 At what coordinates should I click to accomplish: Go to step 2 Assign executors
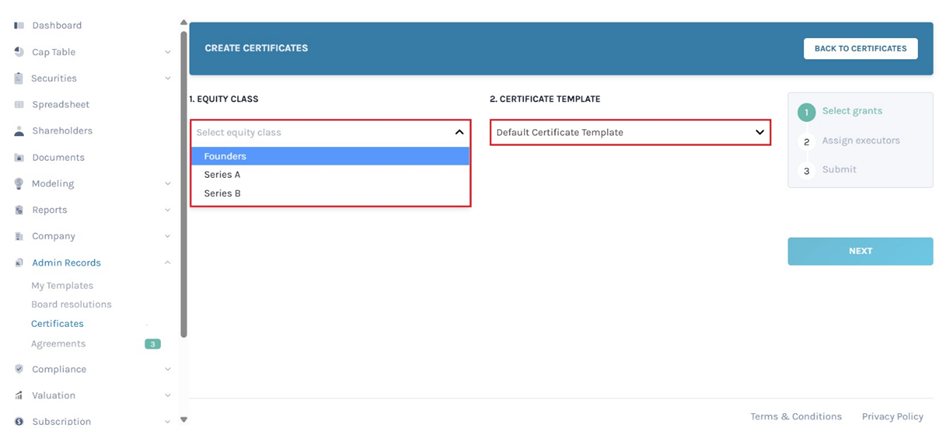(x=860, y=141)
